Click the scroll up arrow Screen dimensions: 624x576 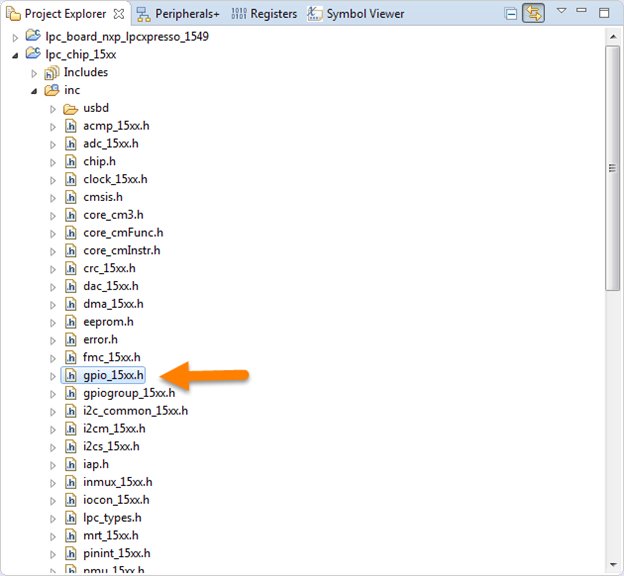[x=613, y=37]
